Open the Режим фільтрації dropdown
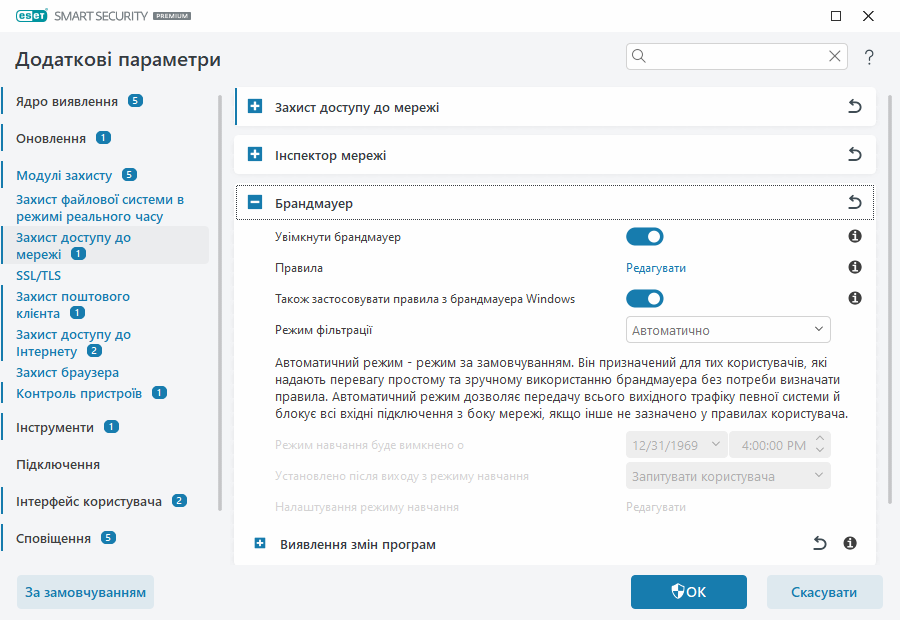The image size is (900, 620). coord(728,329)
